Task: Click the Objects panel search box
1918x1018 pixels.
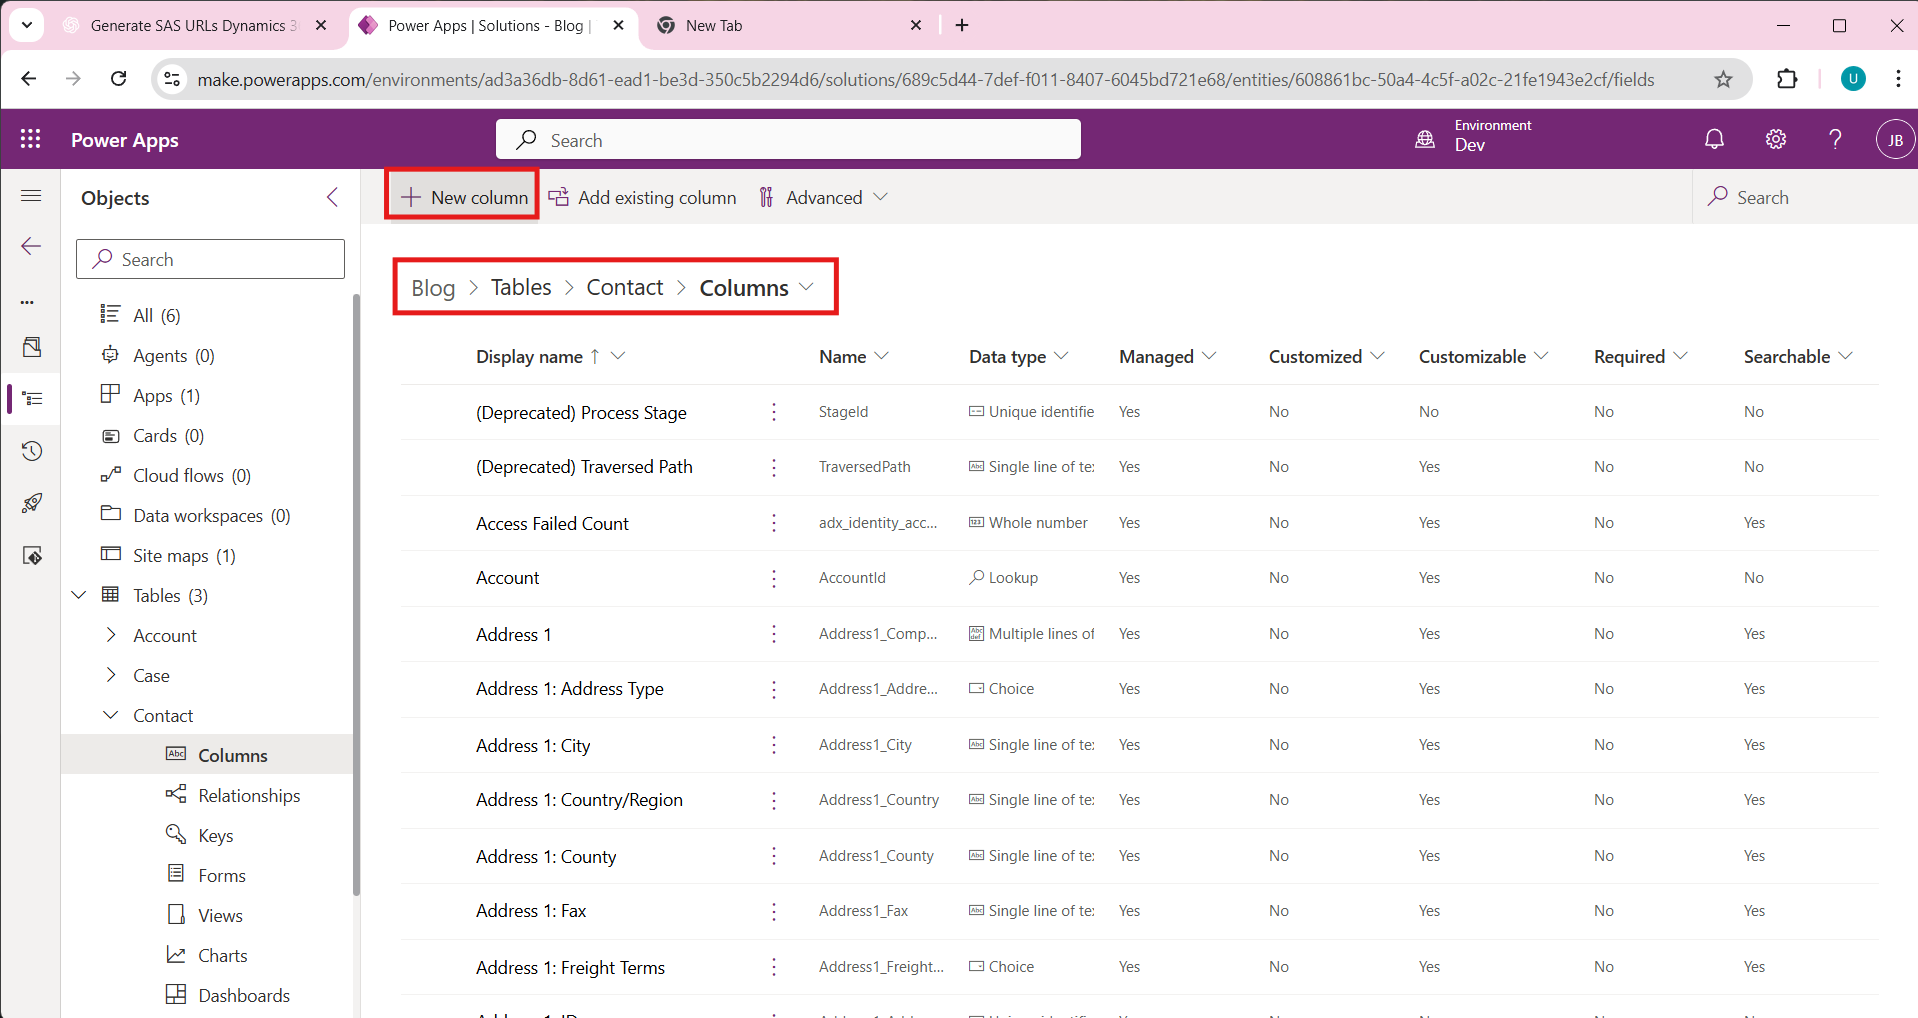Action: click(x=211, y=259)
